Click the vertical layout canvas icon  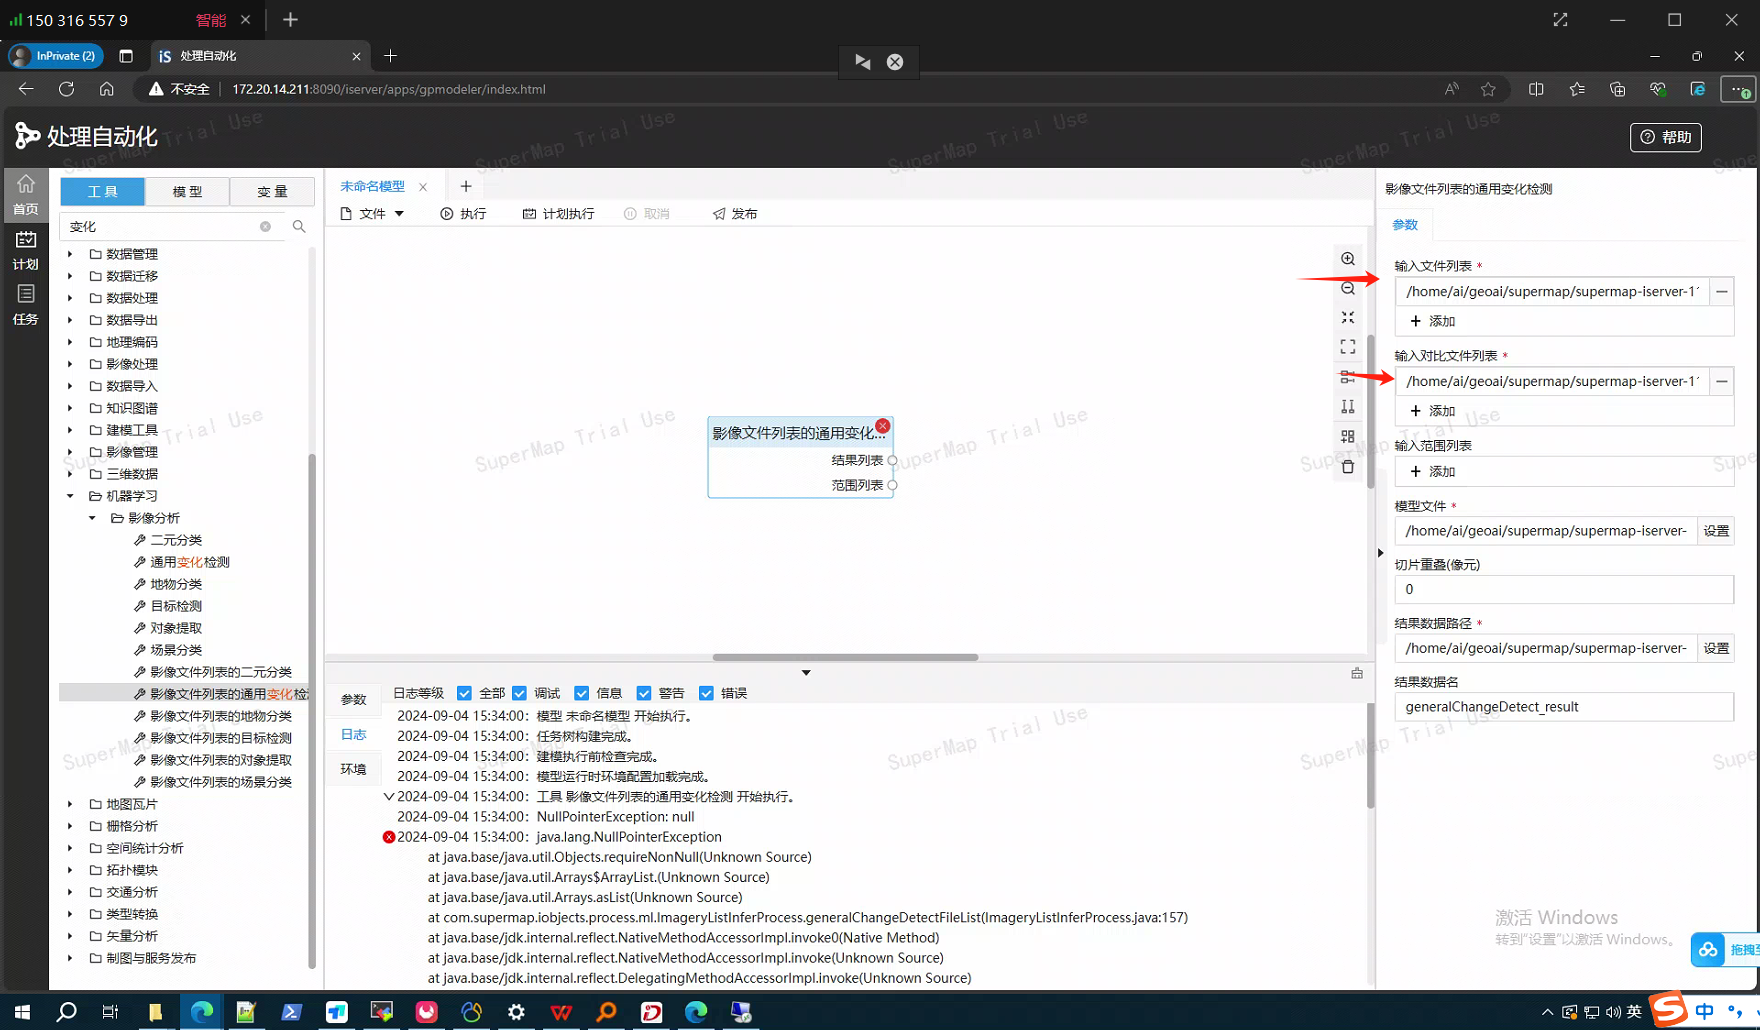point(1348,406)
